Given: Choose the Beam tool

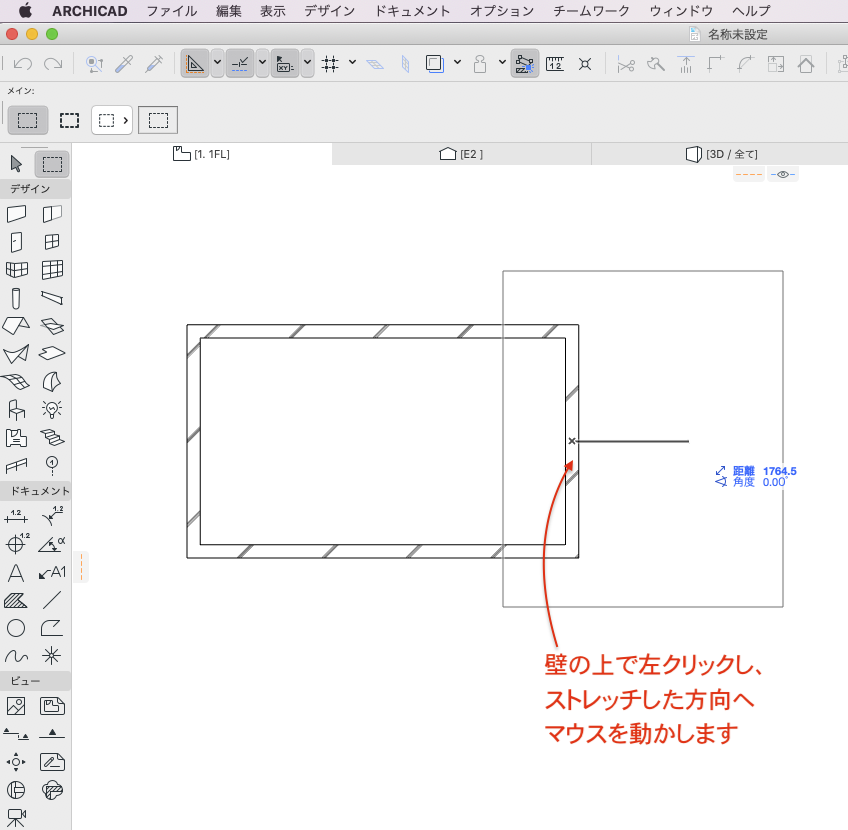Looking at the screenshot, I should pyautogui.click(x=52, y=298).
